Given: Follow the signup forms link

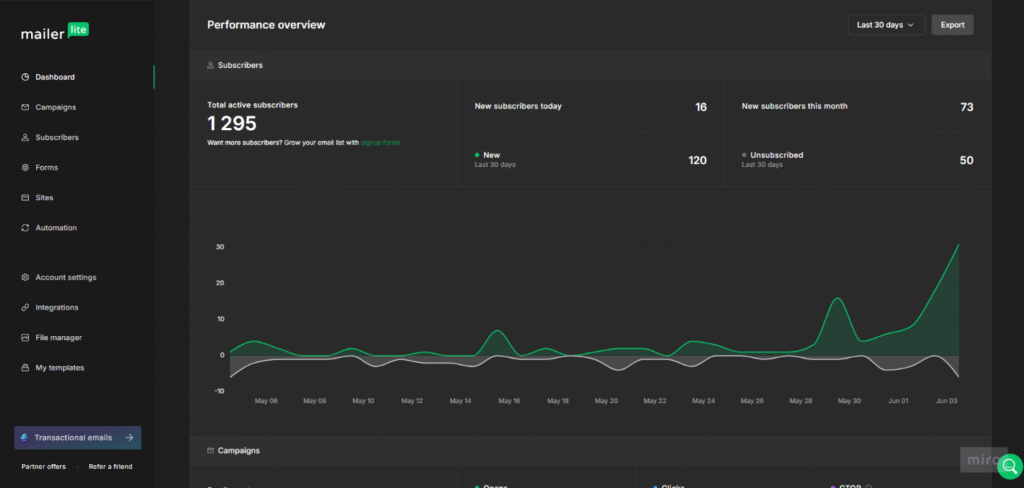Looking at the screenshot, I should tap(380, 143).
